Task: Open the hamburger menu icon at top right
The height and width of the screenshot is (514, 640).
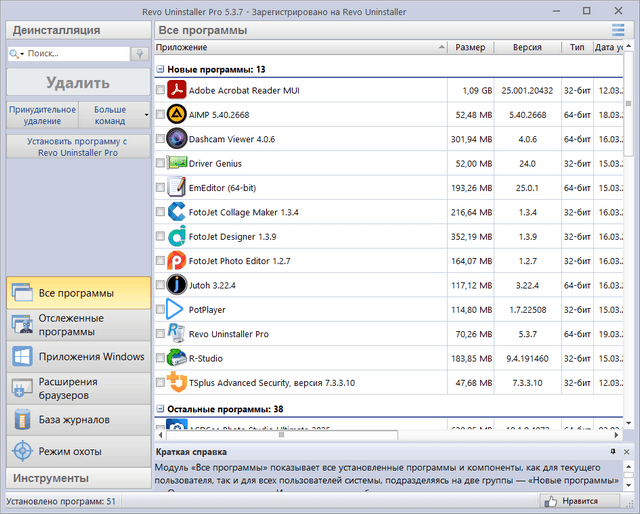Action: point(618,31)
